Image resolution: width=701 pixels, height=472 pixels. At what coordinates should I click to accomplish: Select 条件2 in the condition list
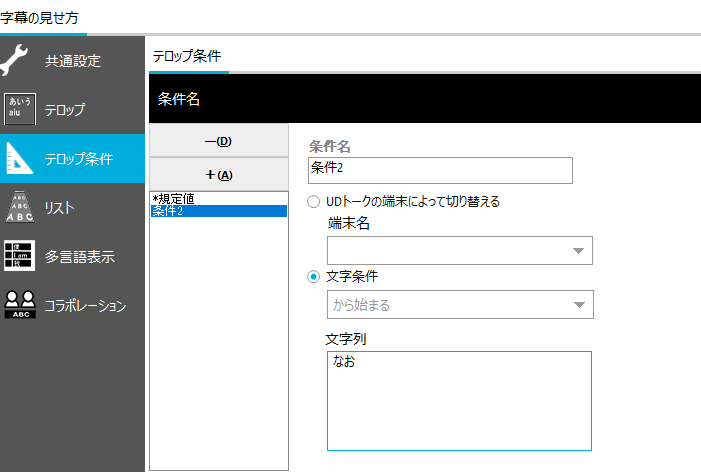click(x=219, y=211)
